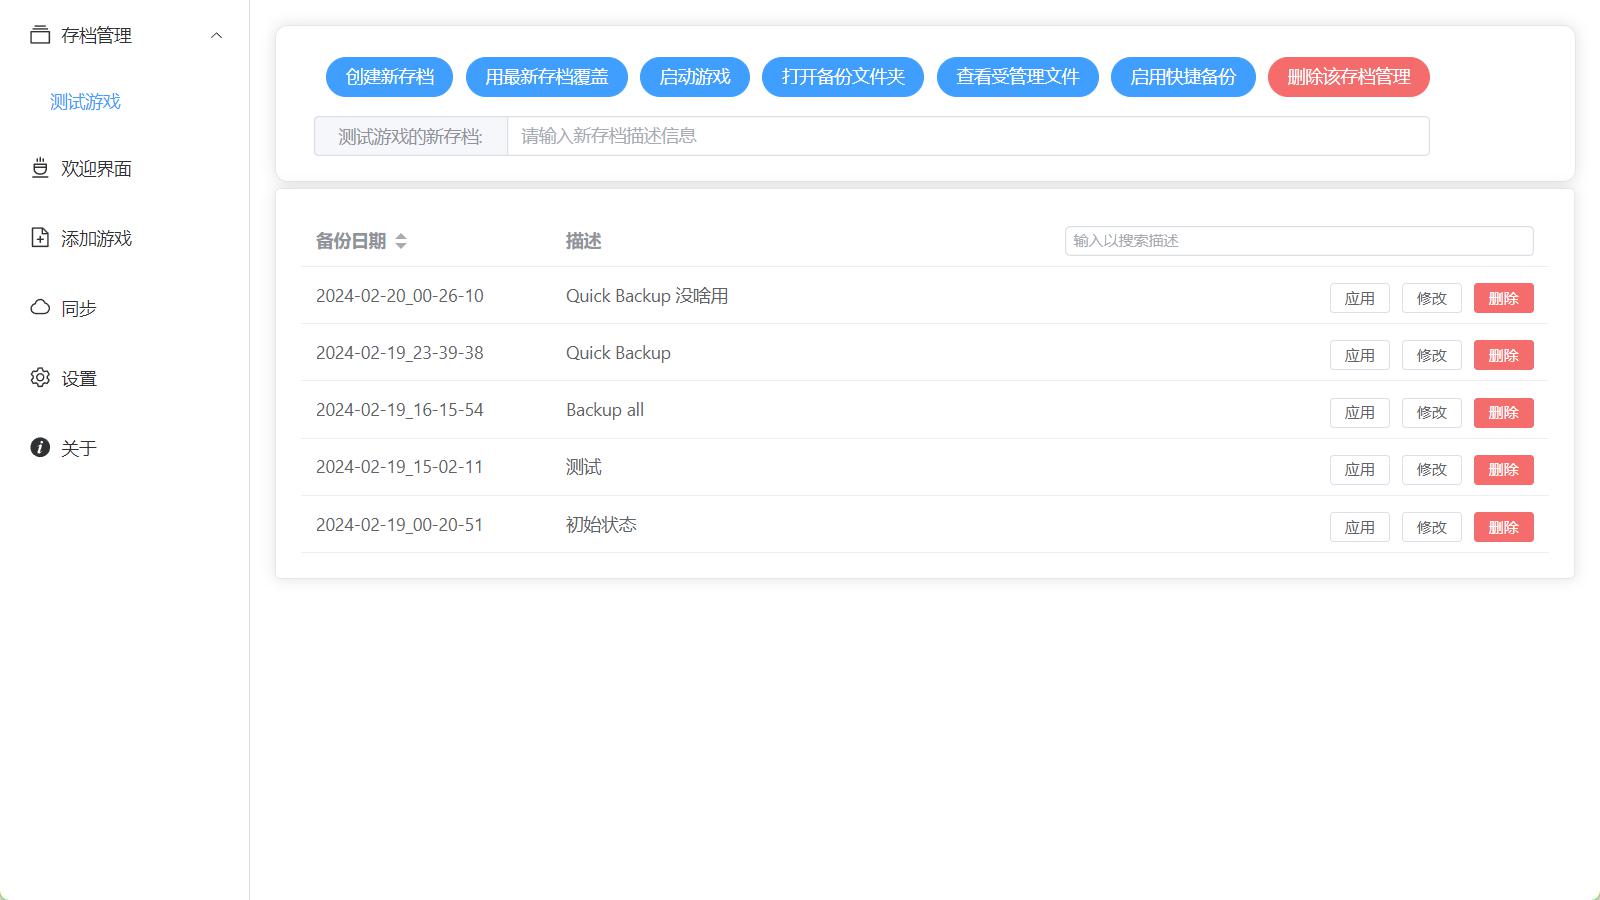Select 测试游戏 in the sidebar
The image size is (1600, 900).
pos(85,102)
